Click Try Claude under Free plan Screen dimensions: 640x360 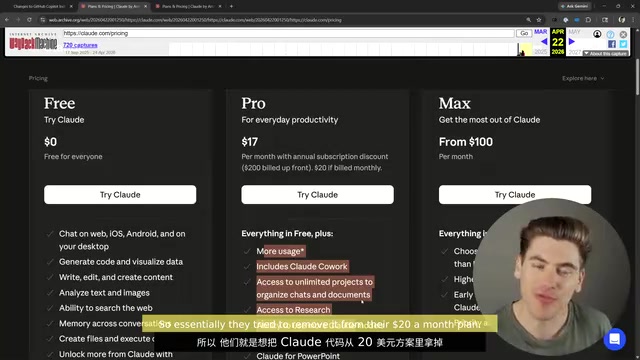tap(120, 195)
